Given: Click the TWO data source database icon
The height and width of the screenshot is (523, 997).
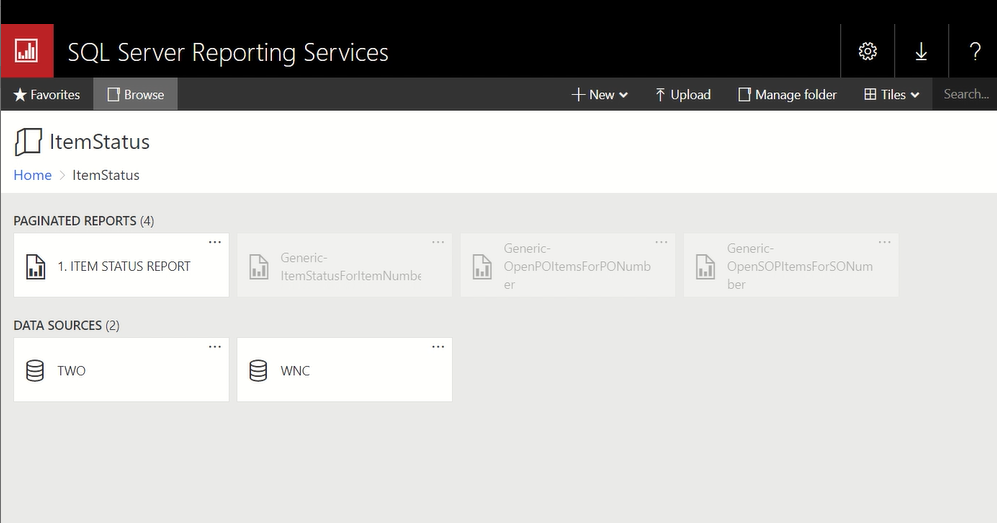Looking at the screenshot, I should pyautogui.click(x=35, y=371).
